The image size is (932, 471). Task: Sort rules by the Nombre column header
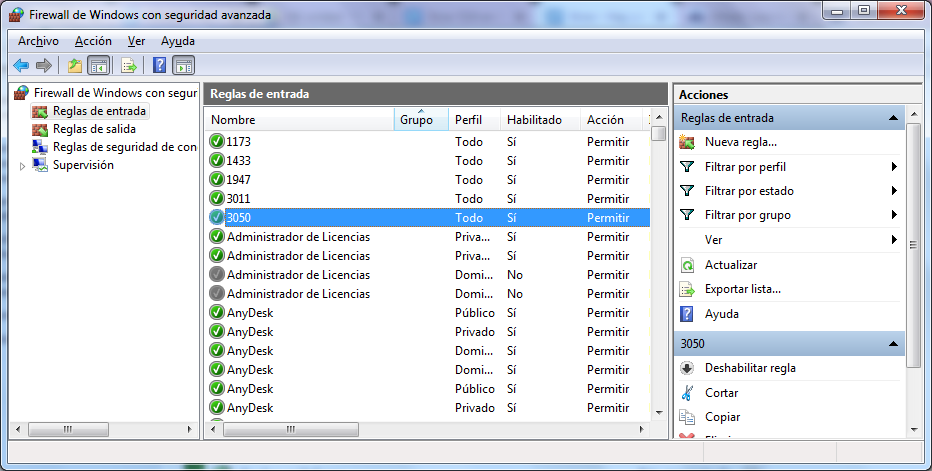[300, 120]
